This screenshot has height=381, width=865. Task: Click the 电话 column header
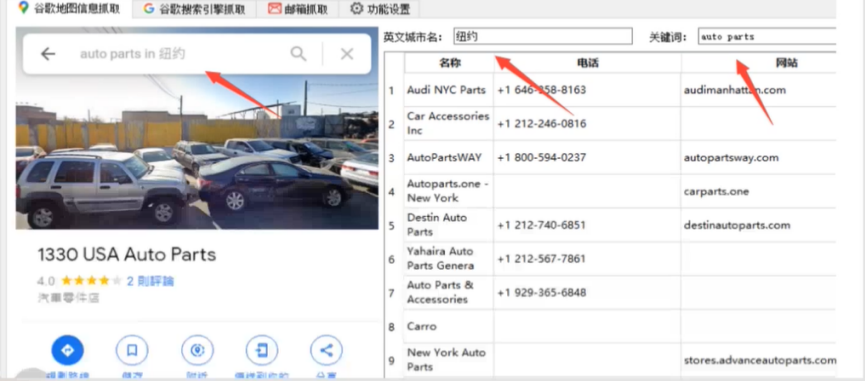click(588, 63)
